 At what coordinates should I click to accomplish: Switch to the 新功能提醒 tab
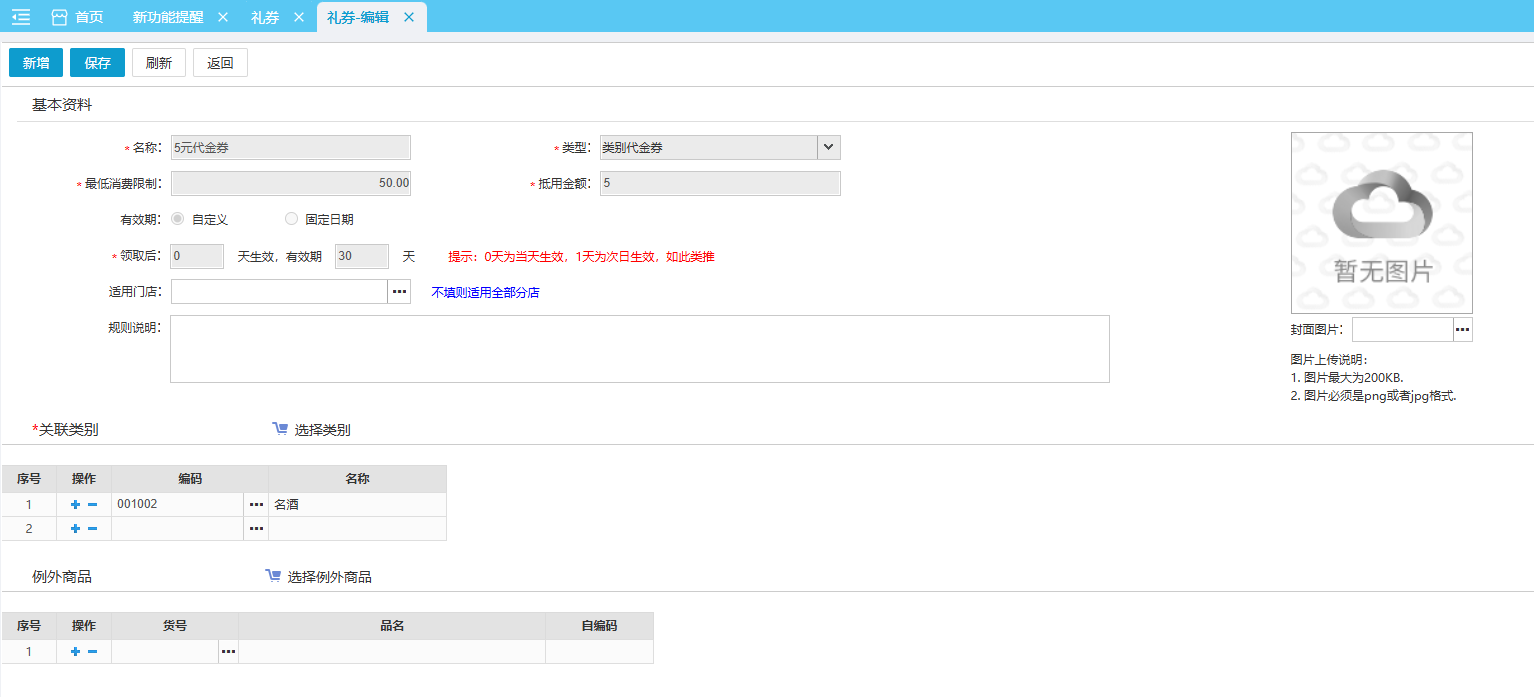(x=168, y=17)
